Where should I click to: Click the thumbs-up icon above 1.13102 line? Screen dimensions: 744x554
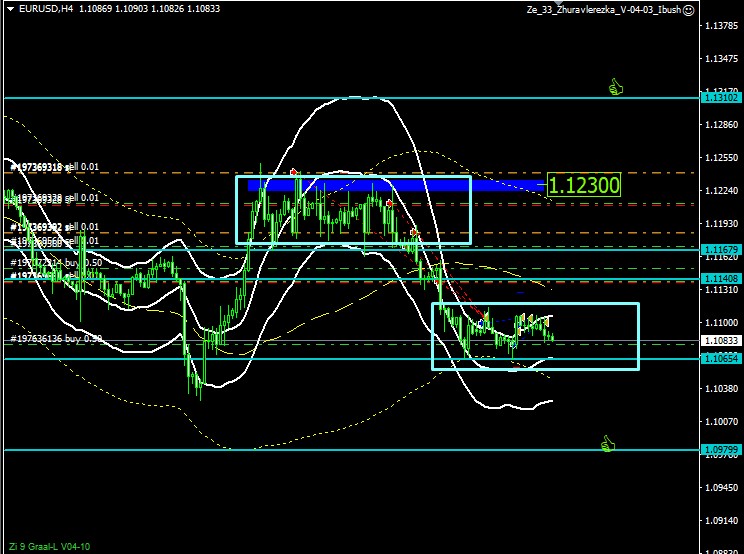(x=617, y=88)
